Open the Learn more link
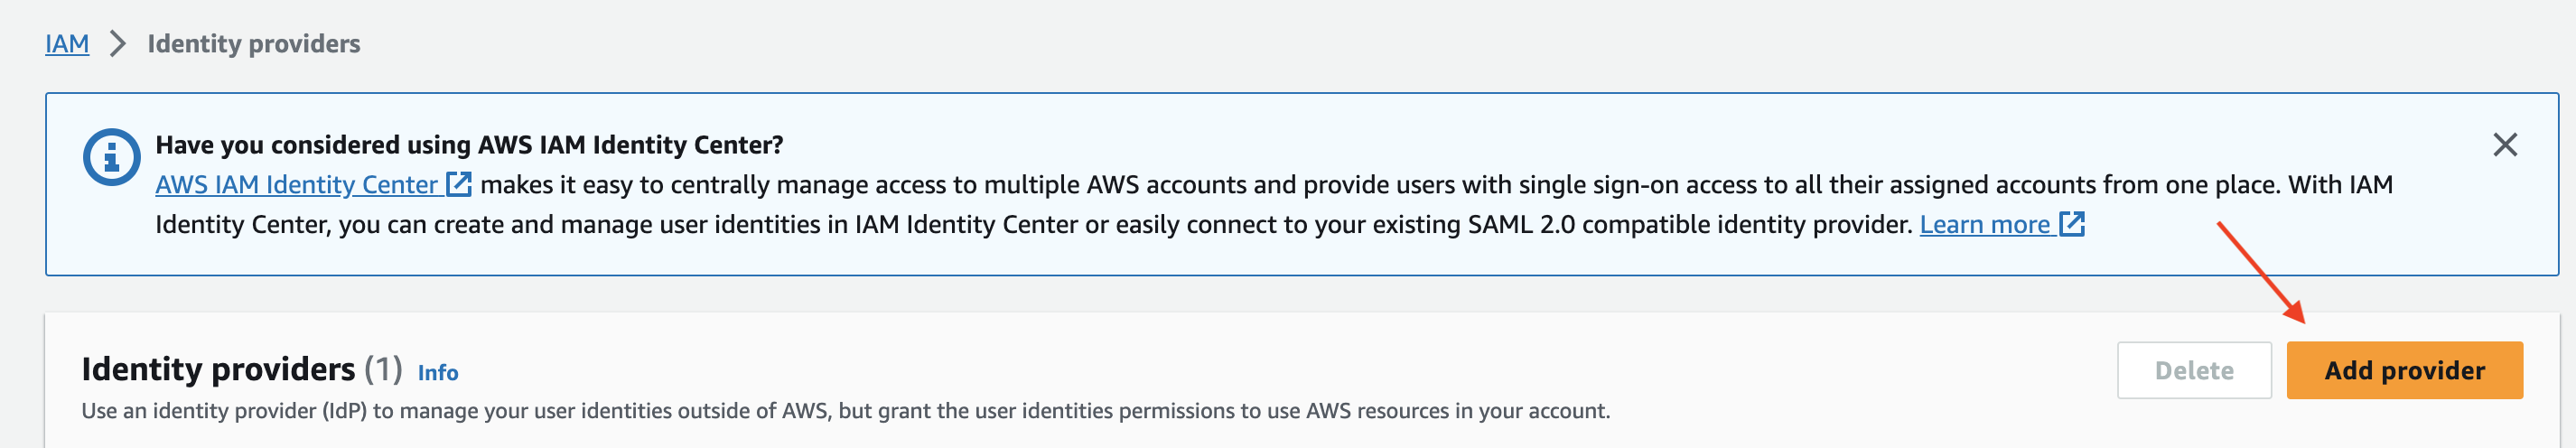The height and width of the screenshot is (448, 2576). [1984, 225]
